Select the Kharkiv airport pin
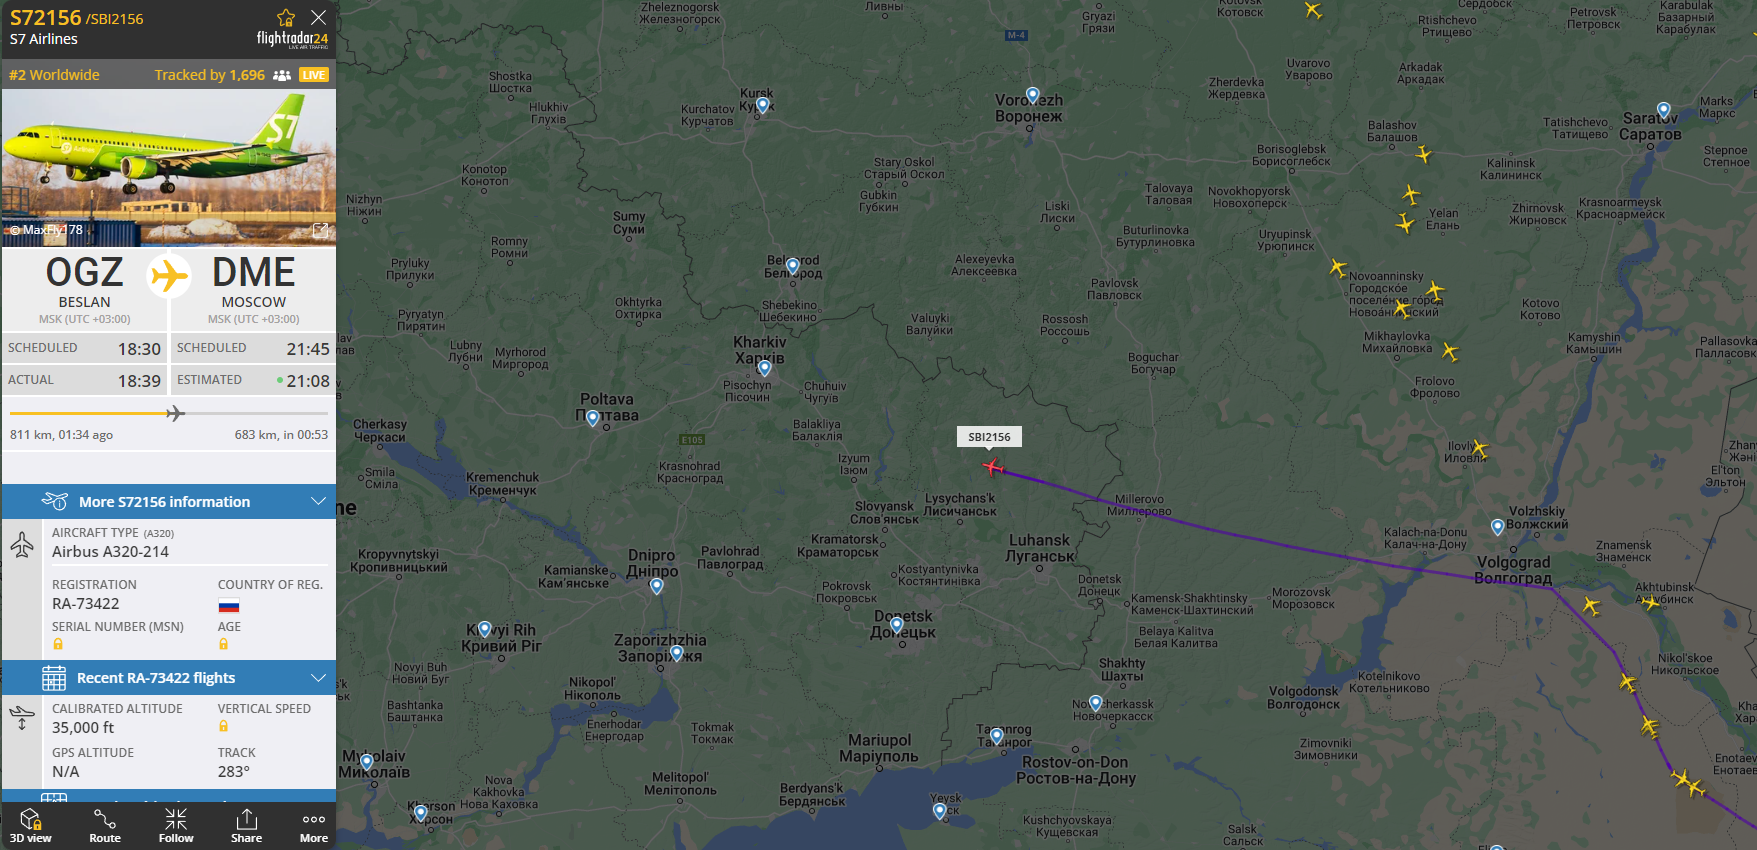This screenshot has width=1757, height=850. click(x=764, y=368)
